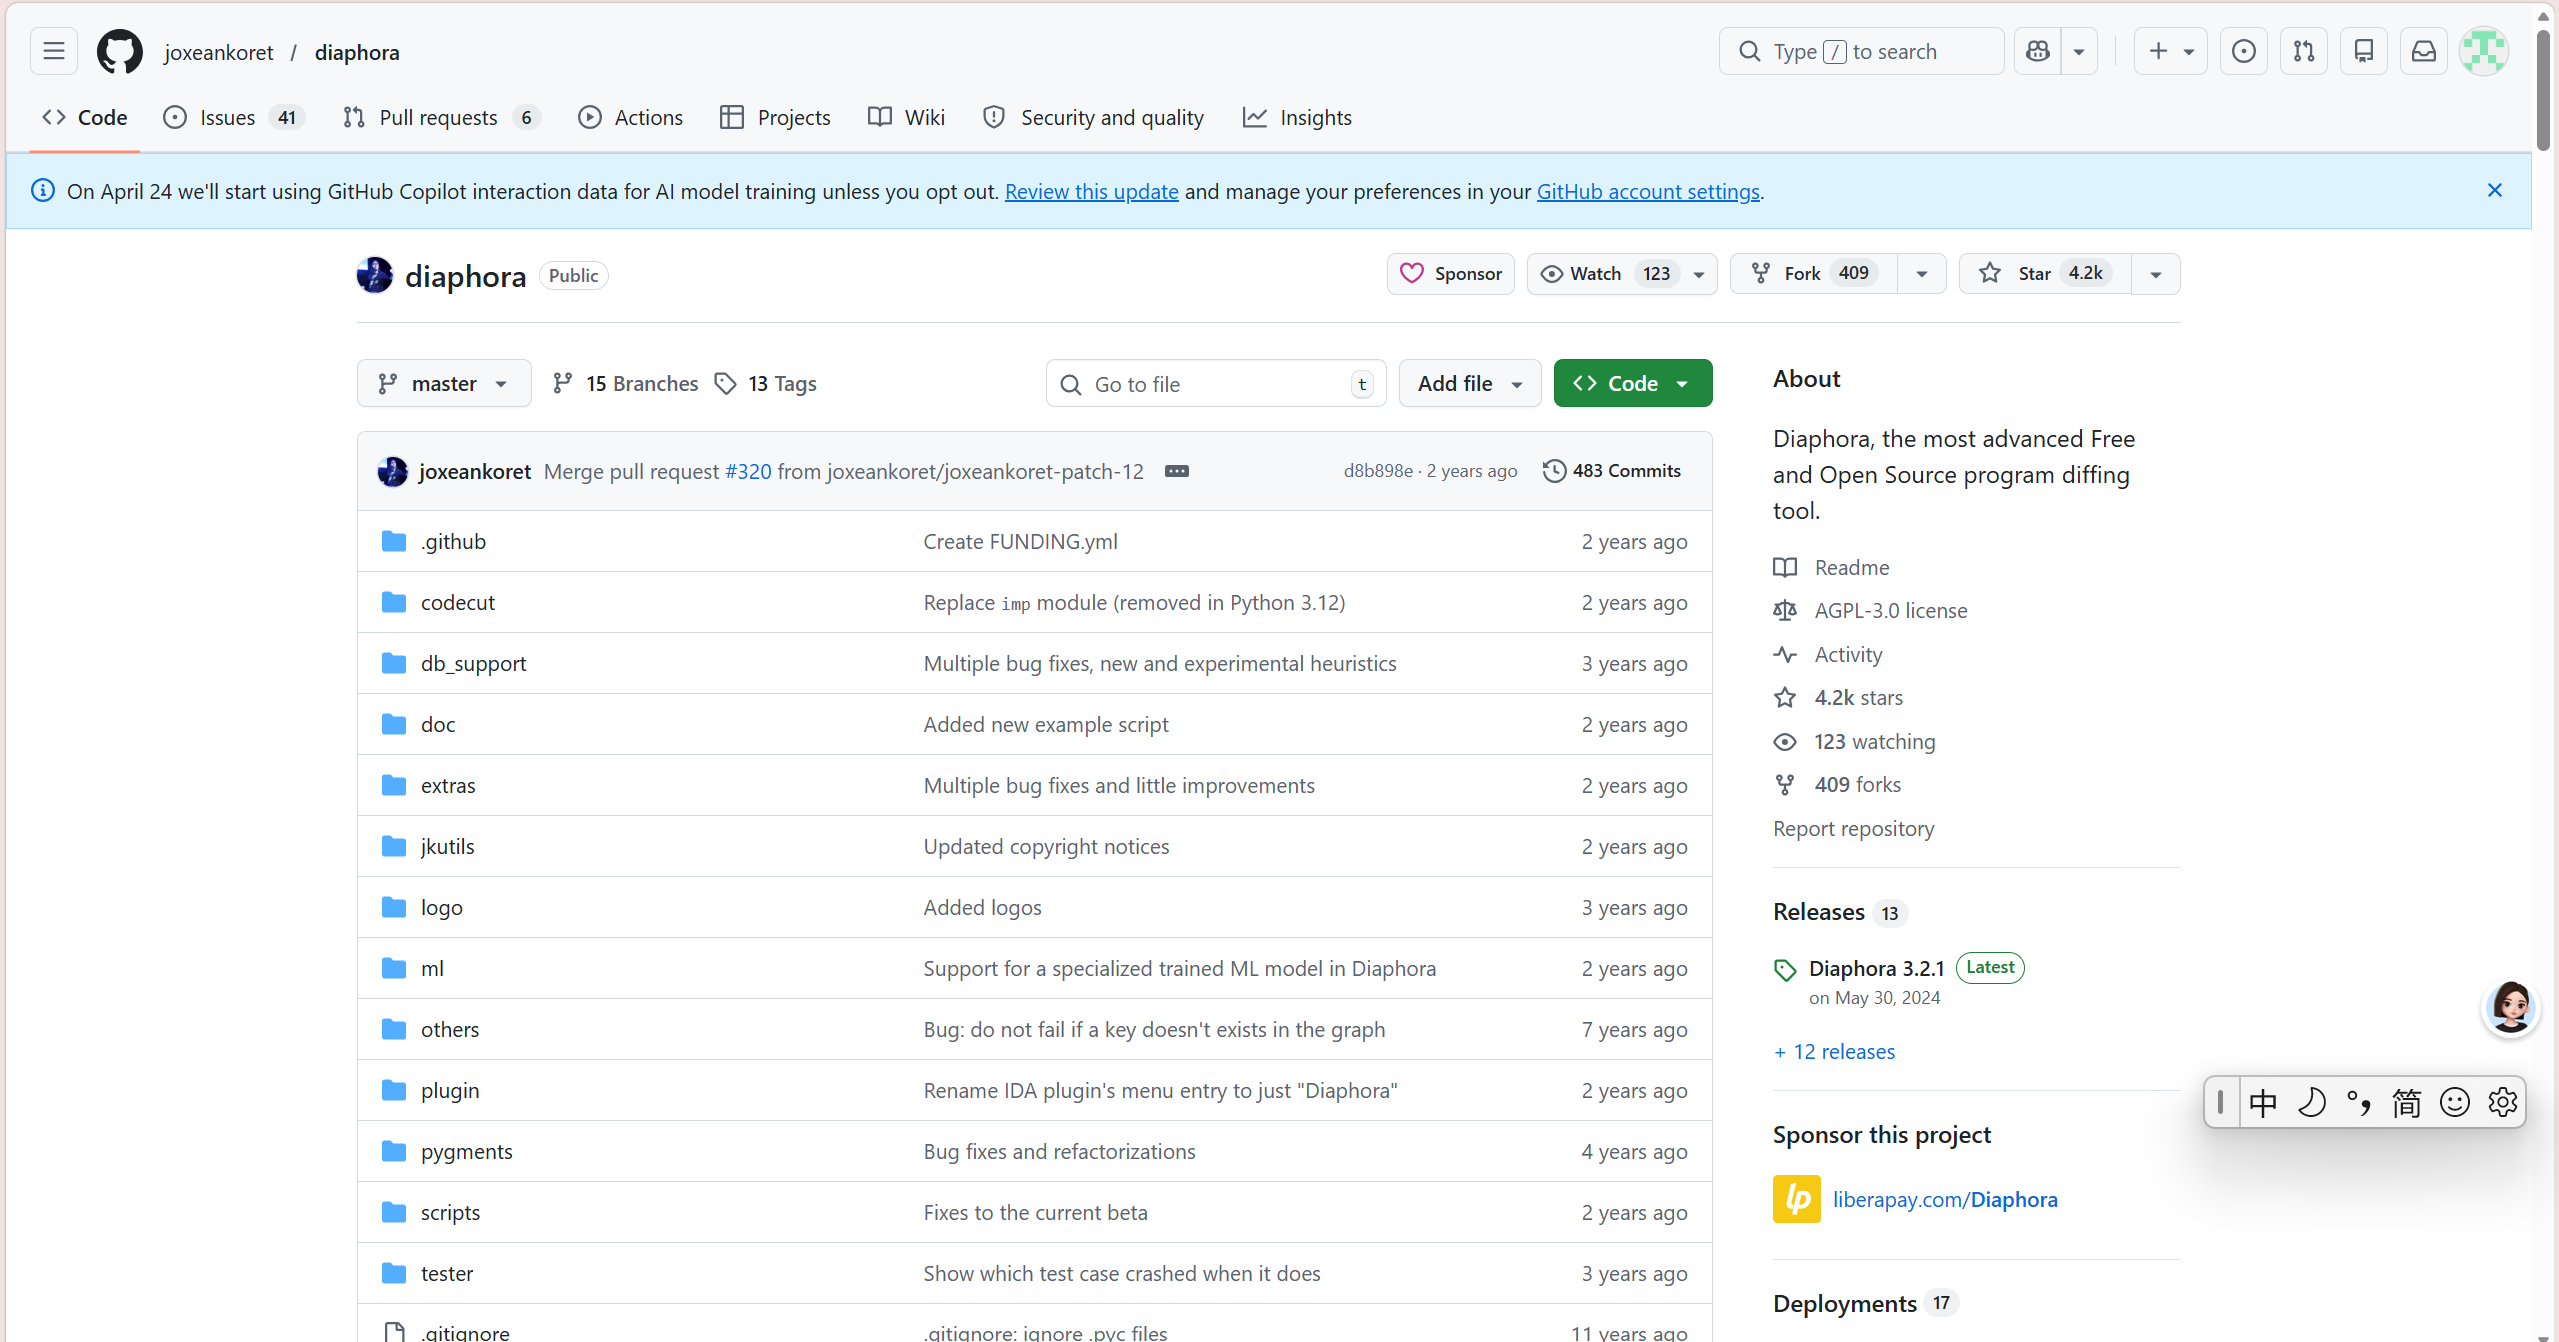Screen dimensions: 2559x1342
Task: Click the GitHub Octocat home logo
Action: (x=119, y=52)
